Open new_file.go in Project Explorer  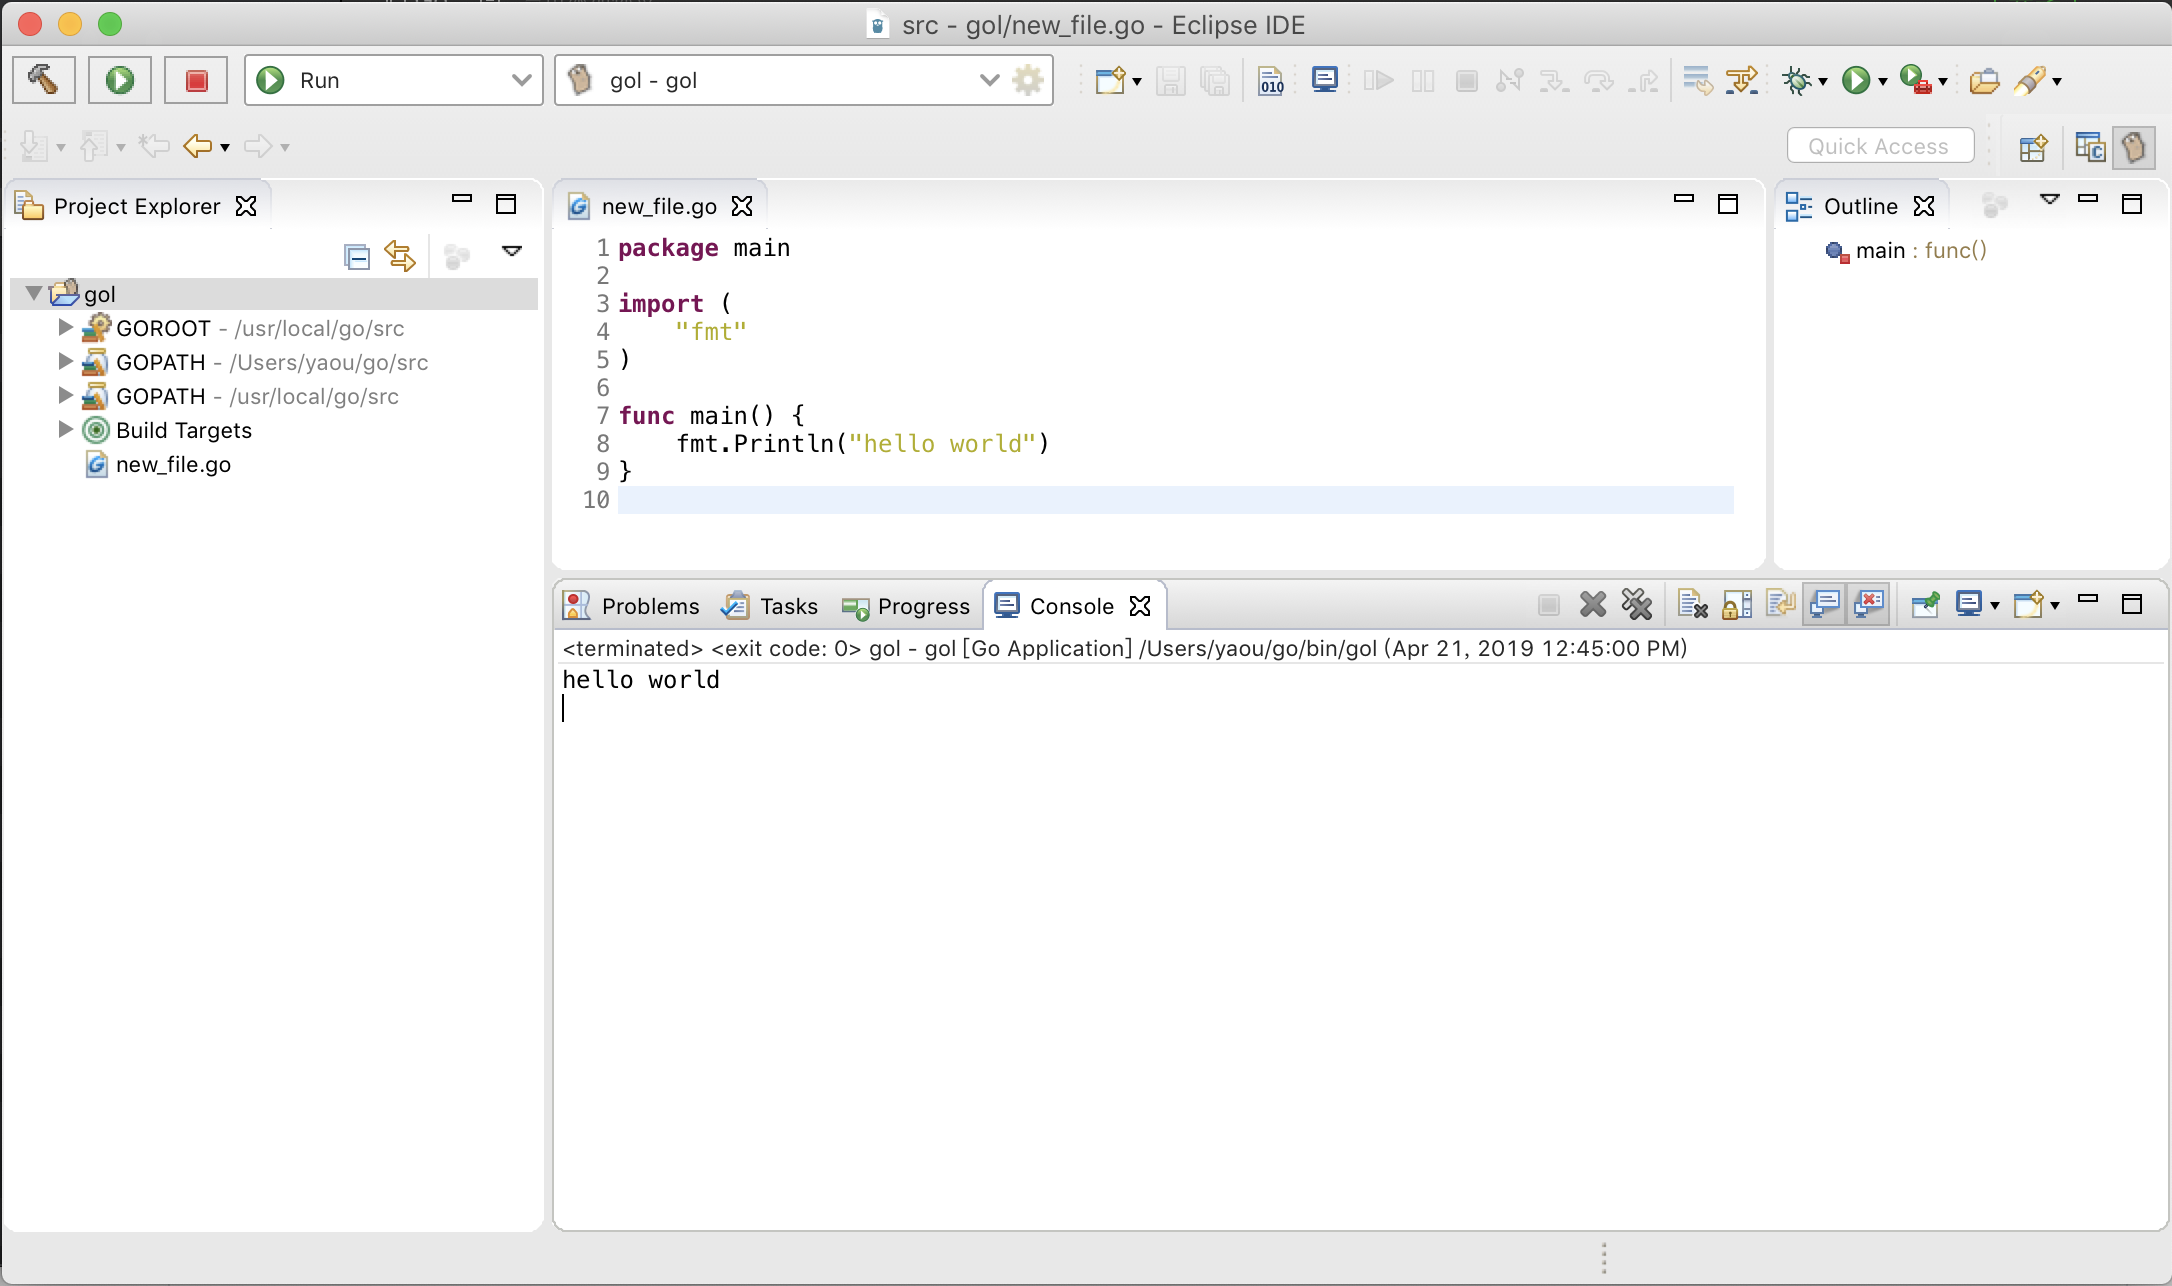[172, 464]
